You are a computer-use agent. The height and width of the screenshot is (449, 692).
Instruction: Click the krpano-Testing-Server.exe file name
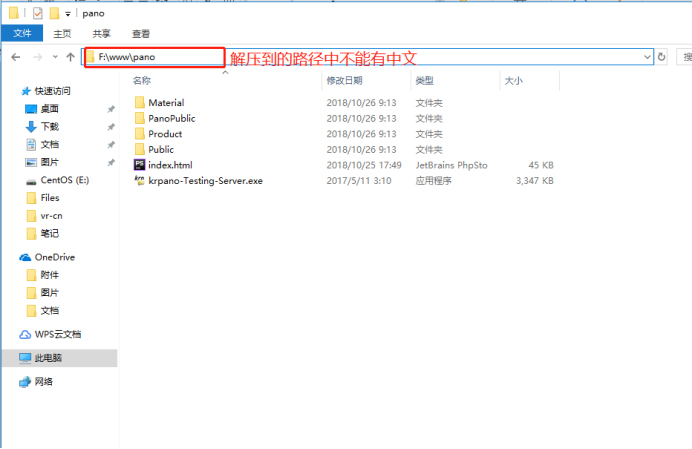pos(205,181)
